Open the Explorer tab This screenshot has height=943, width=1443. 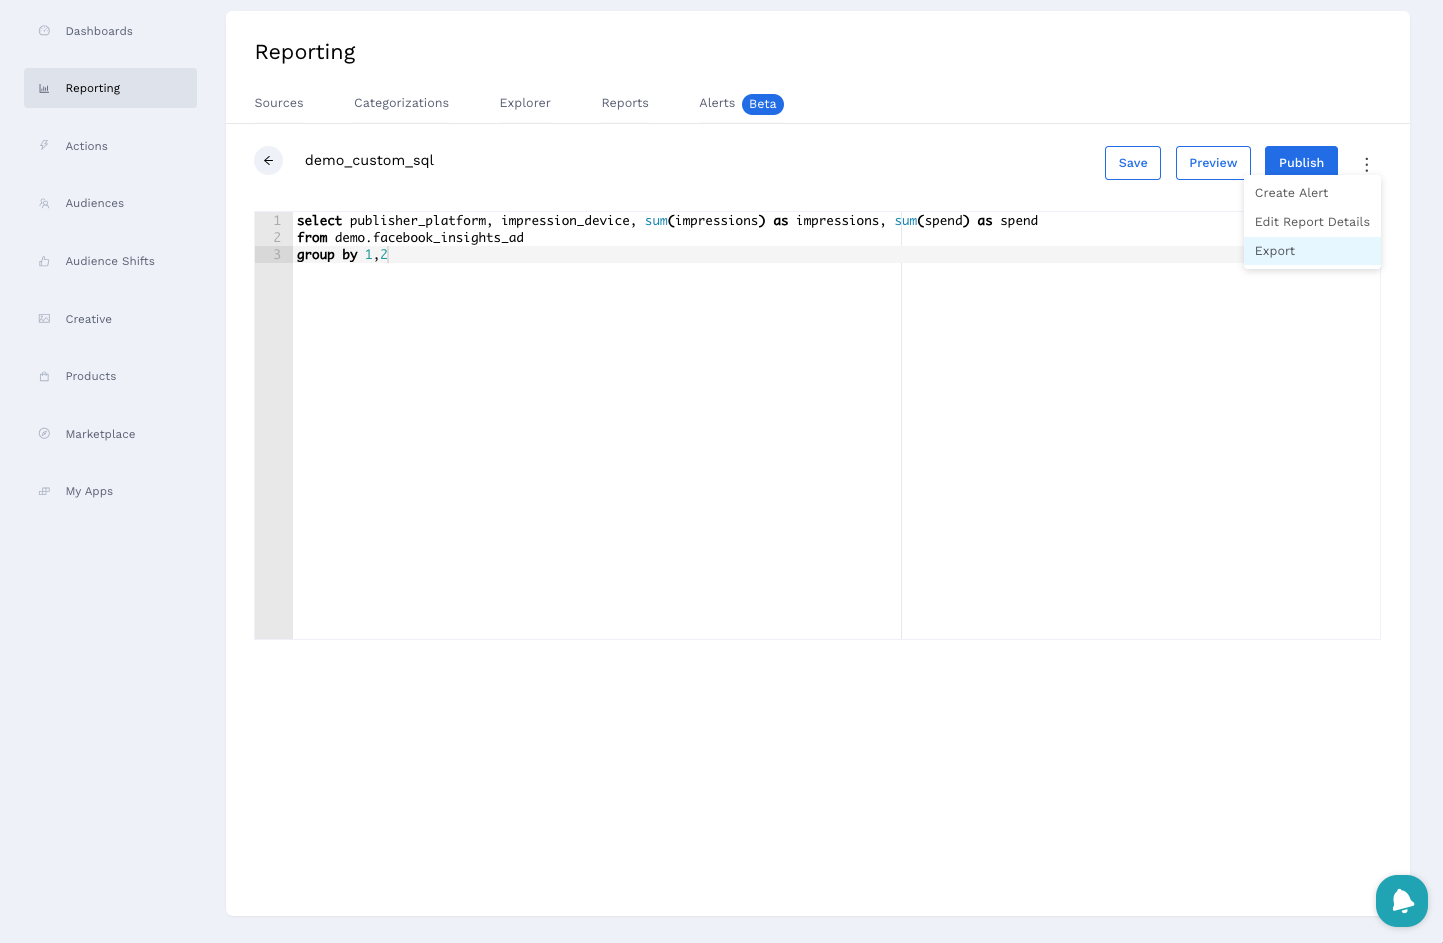[525, 103]
